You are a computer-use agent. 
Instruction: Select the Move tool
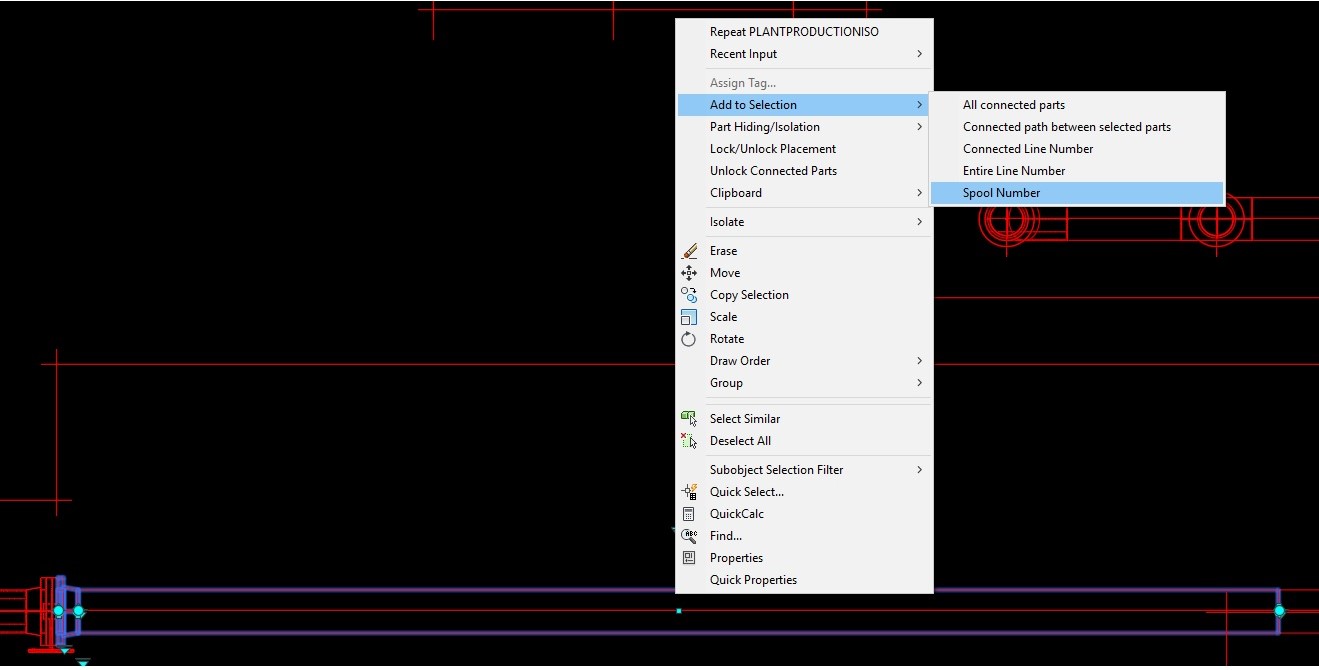(723, 272)
